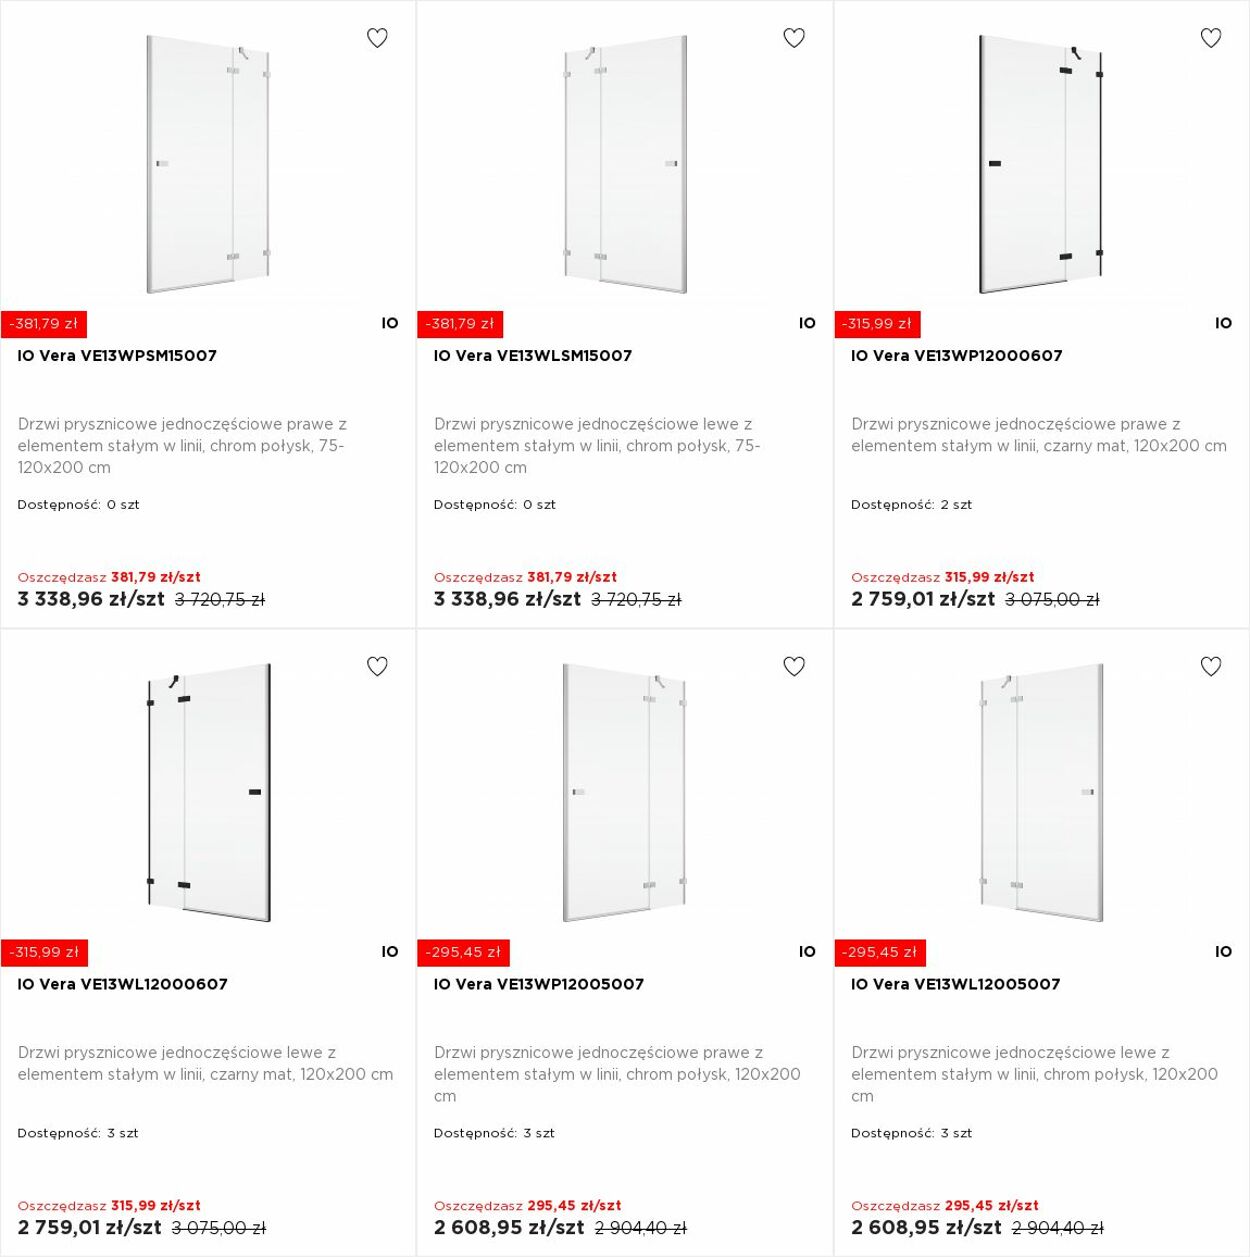1250x1257 pixels.
Task: Open IO Vera VE13WL12000607 product page
Action: [x=123, y=984]
